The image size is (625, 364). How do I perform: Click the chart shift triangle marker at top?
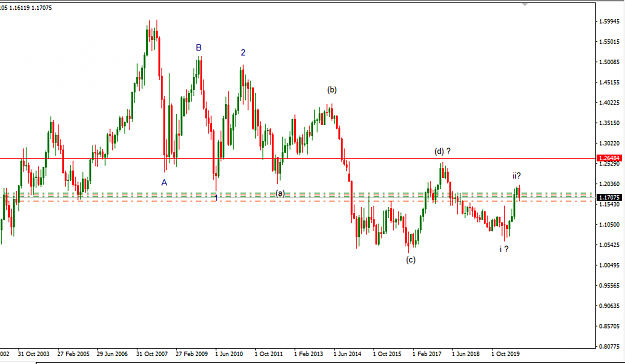click(x=525, y=4)
